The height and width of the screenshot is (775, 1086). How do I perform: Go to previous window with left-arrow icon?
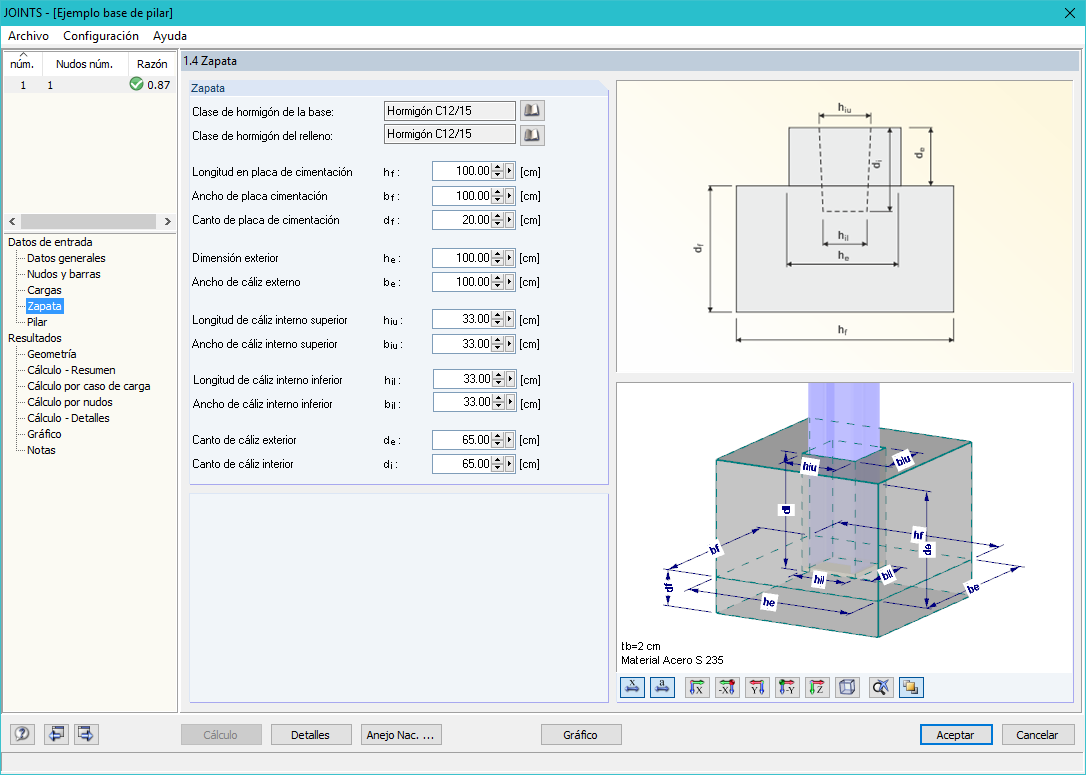(56, 733)
